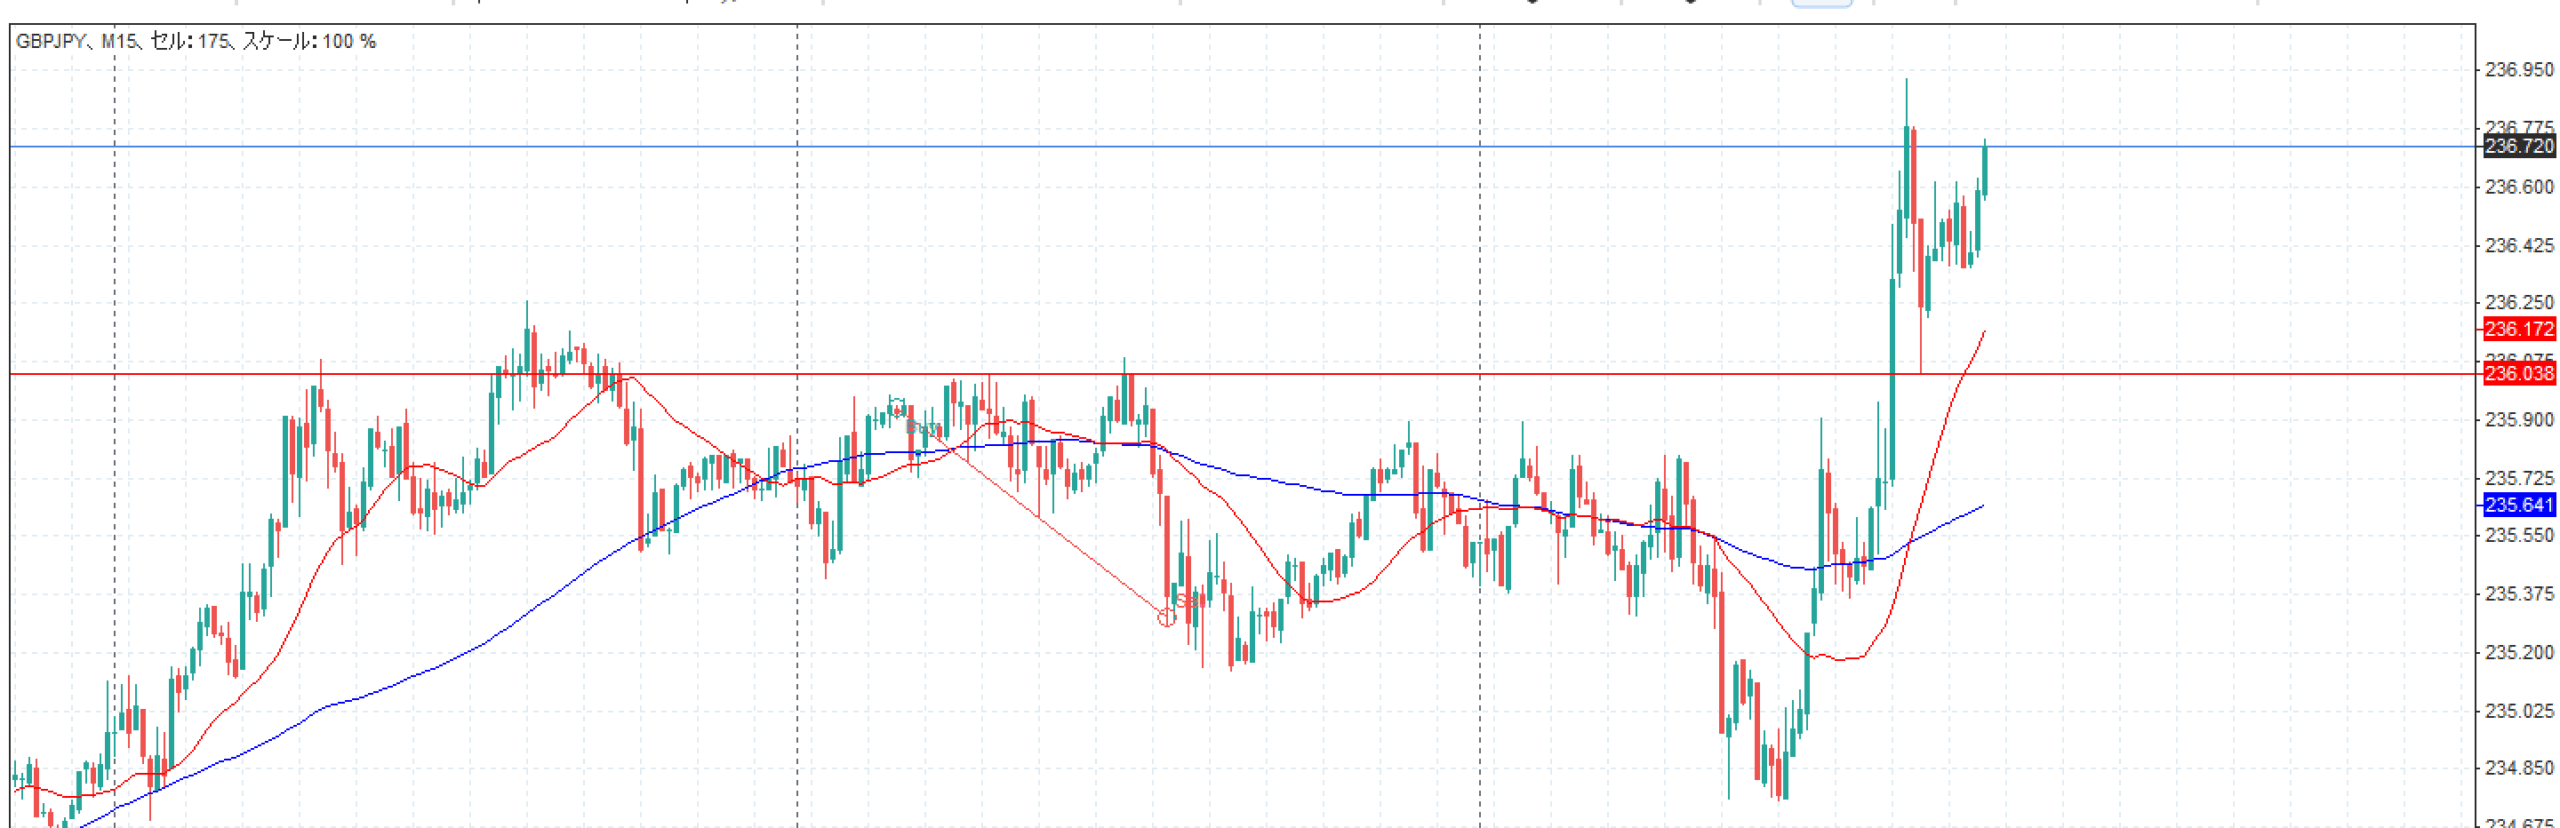Click the black 236.720 price label

pyautogui.click(x=2517, y=146)
